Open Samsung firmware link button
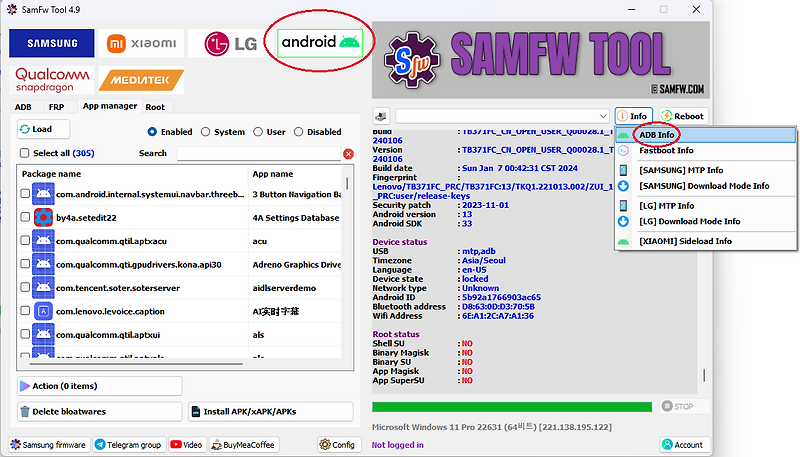Screen dimensions: 800x457 49,445
